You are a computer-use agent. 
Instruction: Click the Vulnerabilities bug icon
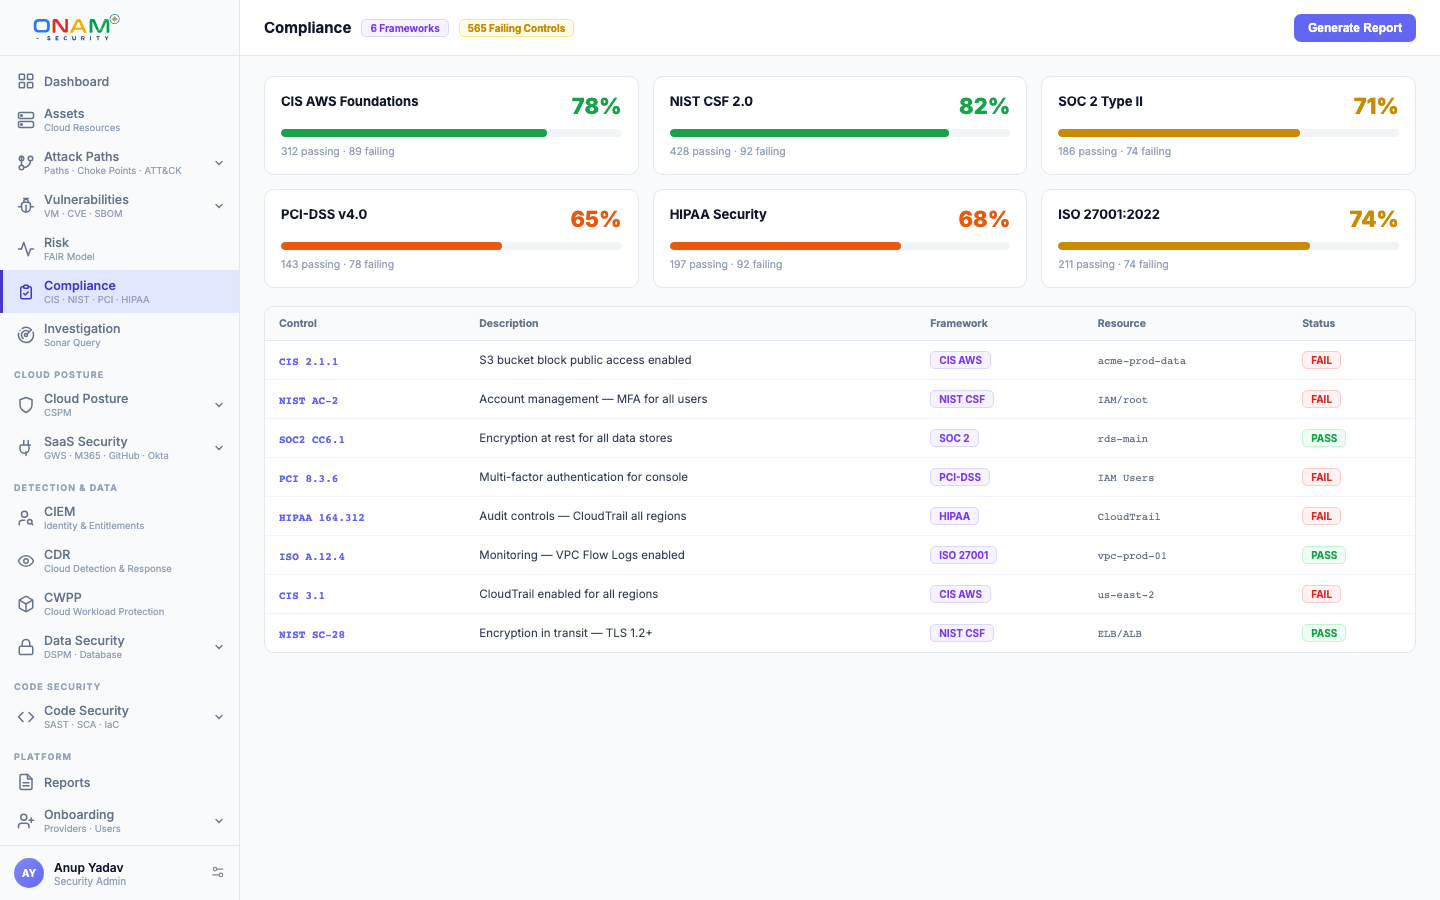26,206
